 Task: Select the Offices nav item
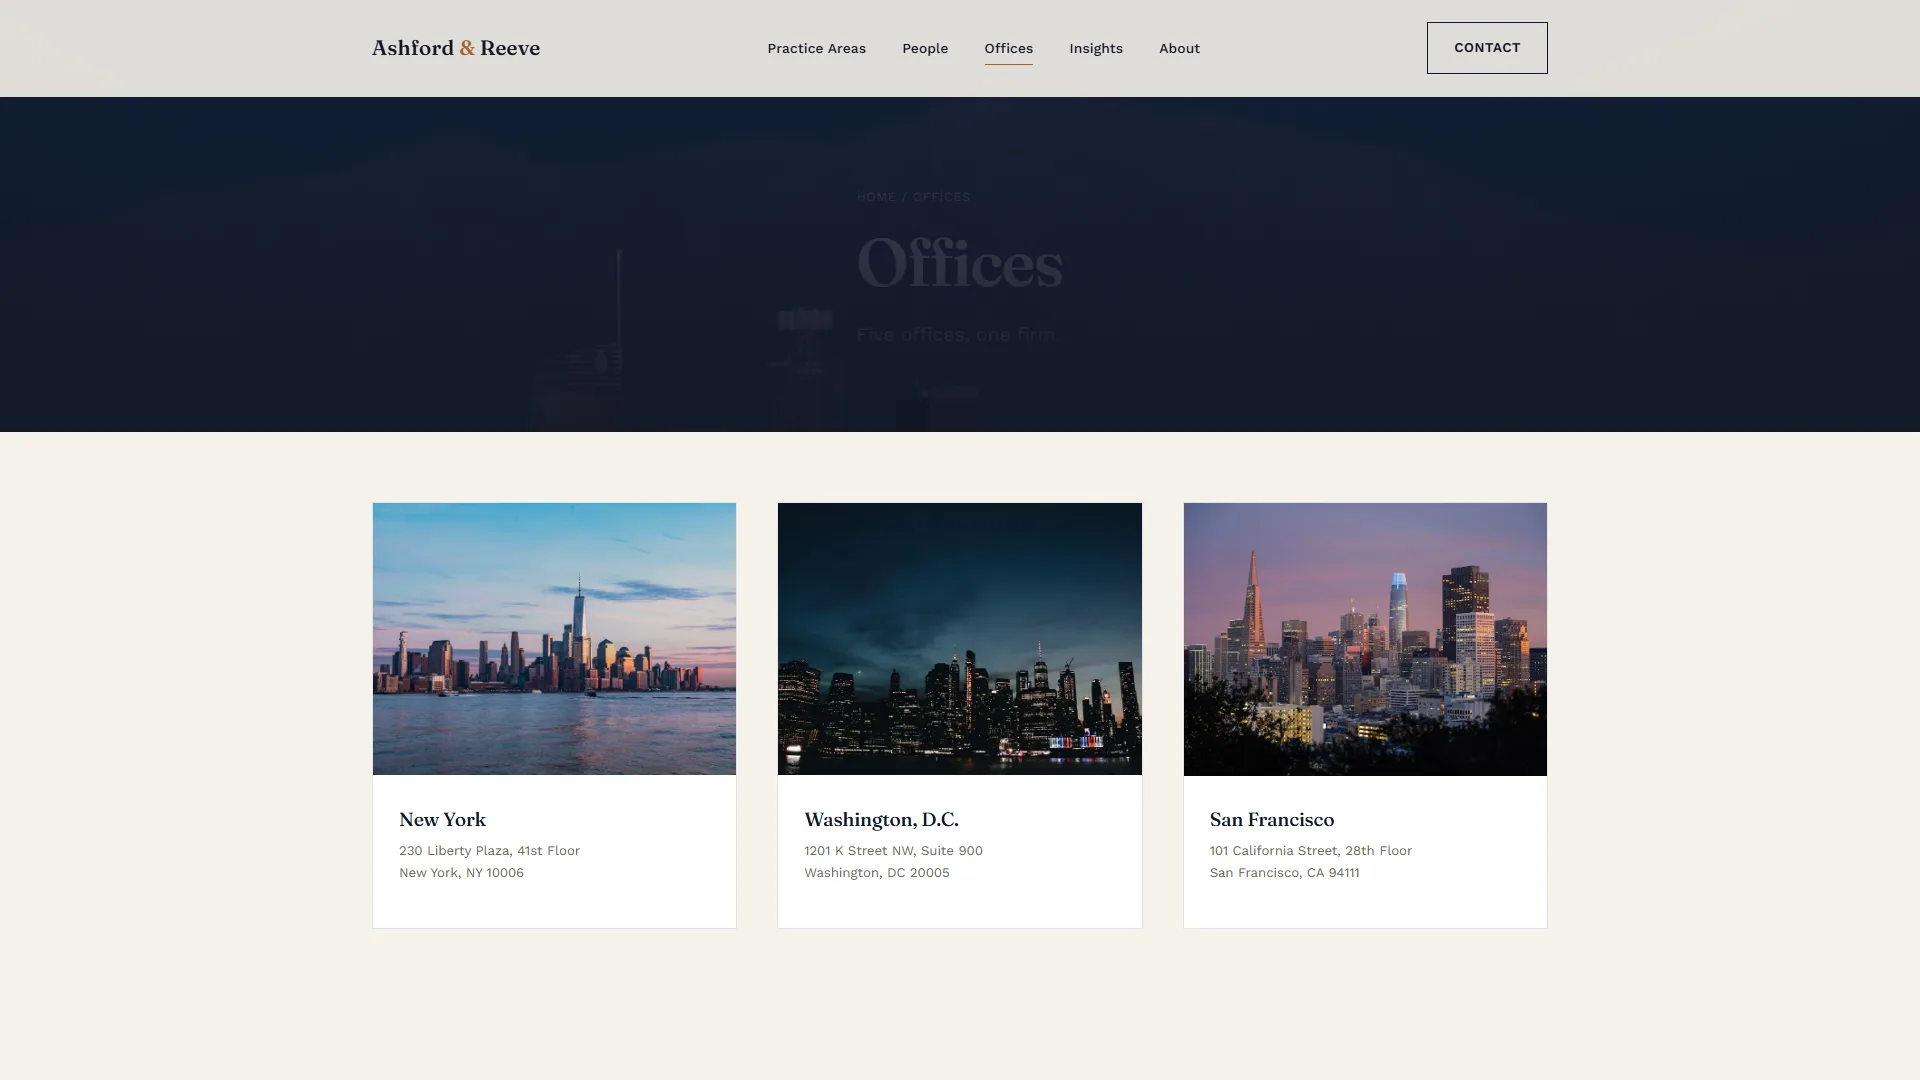pyautogui.click(x=1008, y=48)
